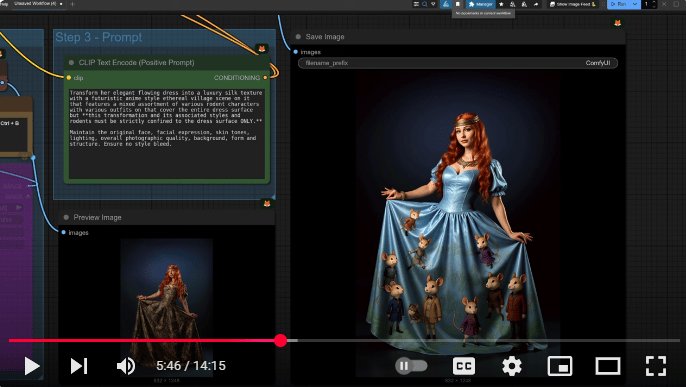Click the Preview Image node title
Screen dimensions: 686x387
coord(97,217)
